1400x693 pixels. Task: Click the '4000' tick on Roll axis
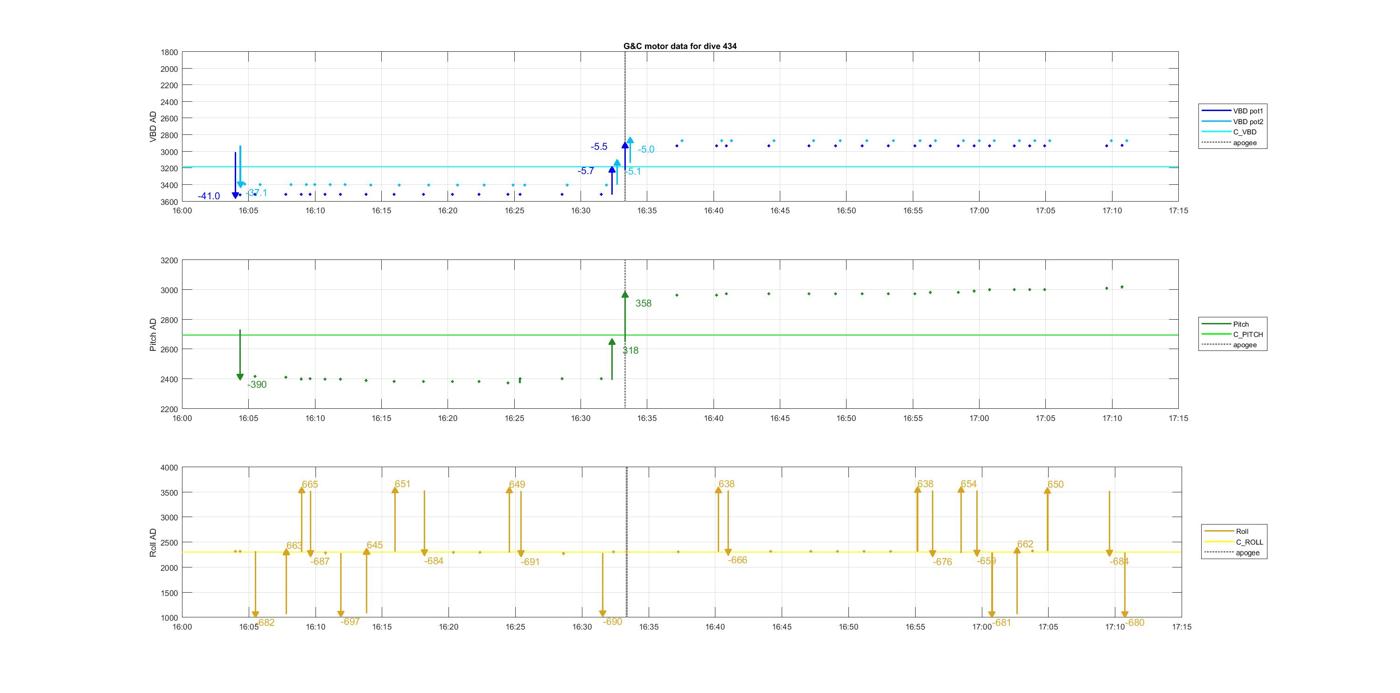169,468
